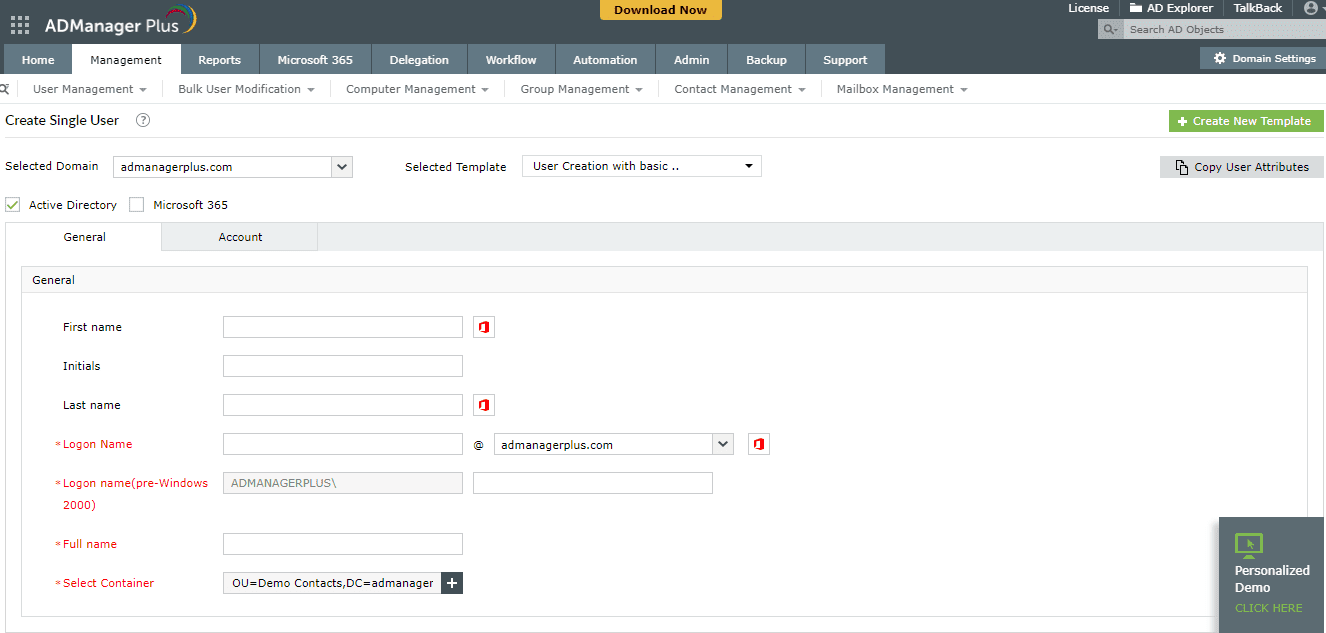
Task: Open the help question mark icon
Action: pos(143,120)
